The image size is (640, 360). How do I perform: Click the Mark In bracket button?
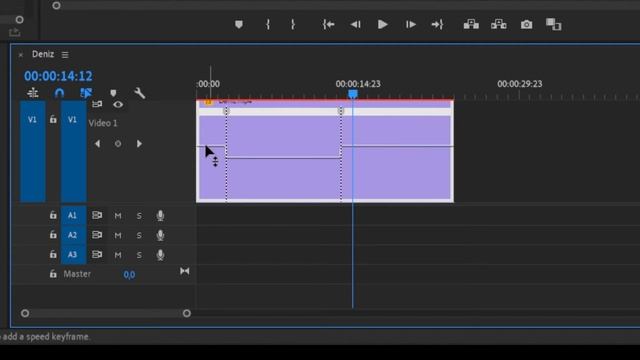[268, 24]
